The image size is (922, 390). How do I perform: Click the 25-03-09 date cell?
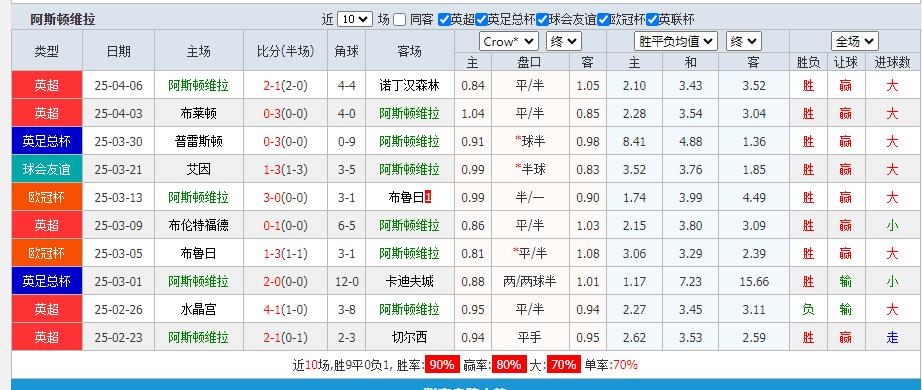coord(118,226)
